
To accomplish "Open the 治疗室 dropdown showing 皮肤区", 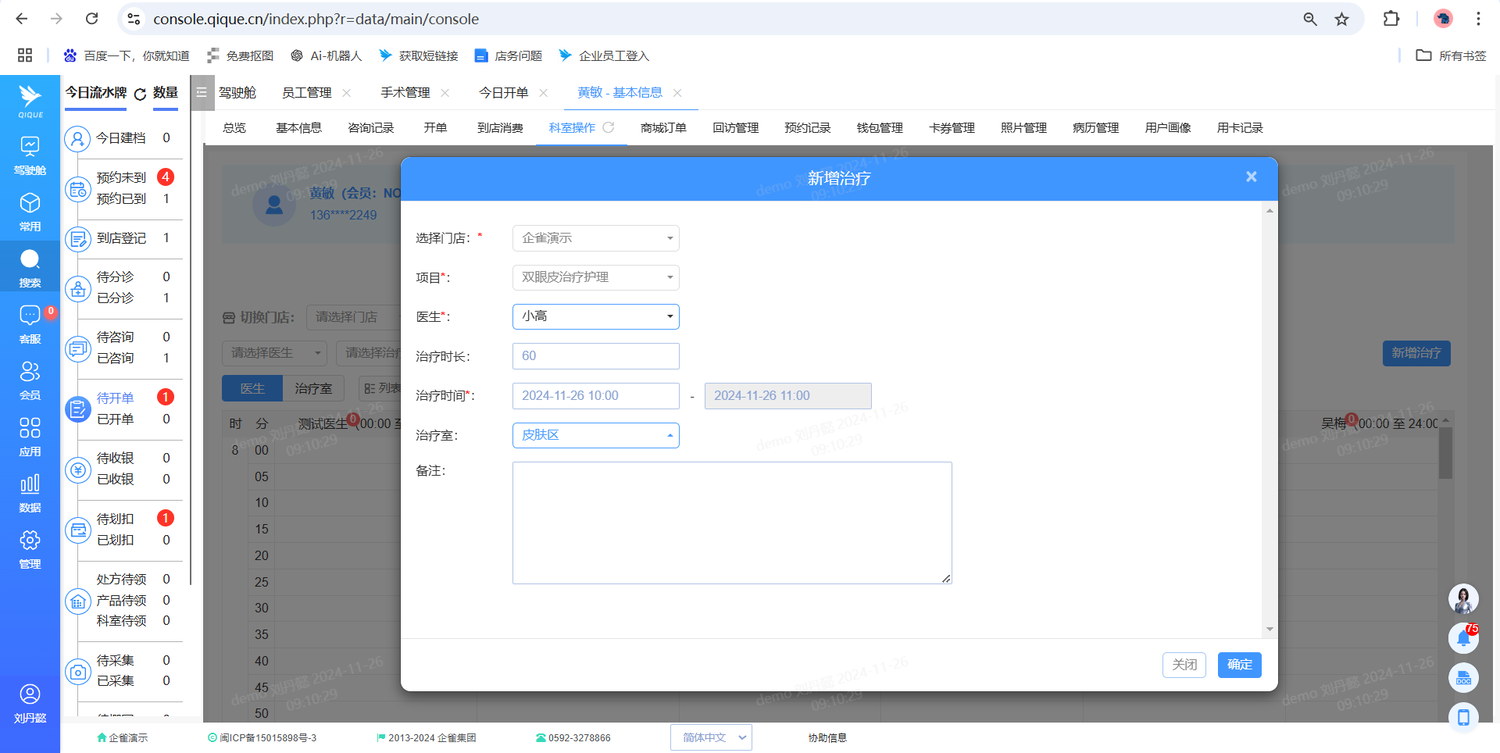I will [595, 435].
